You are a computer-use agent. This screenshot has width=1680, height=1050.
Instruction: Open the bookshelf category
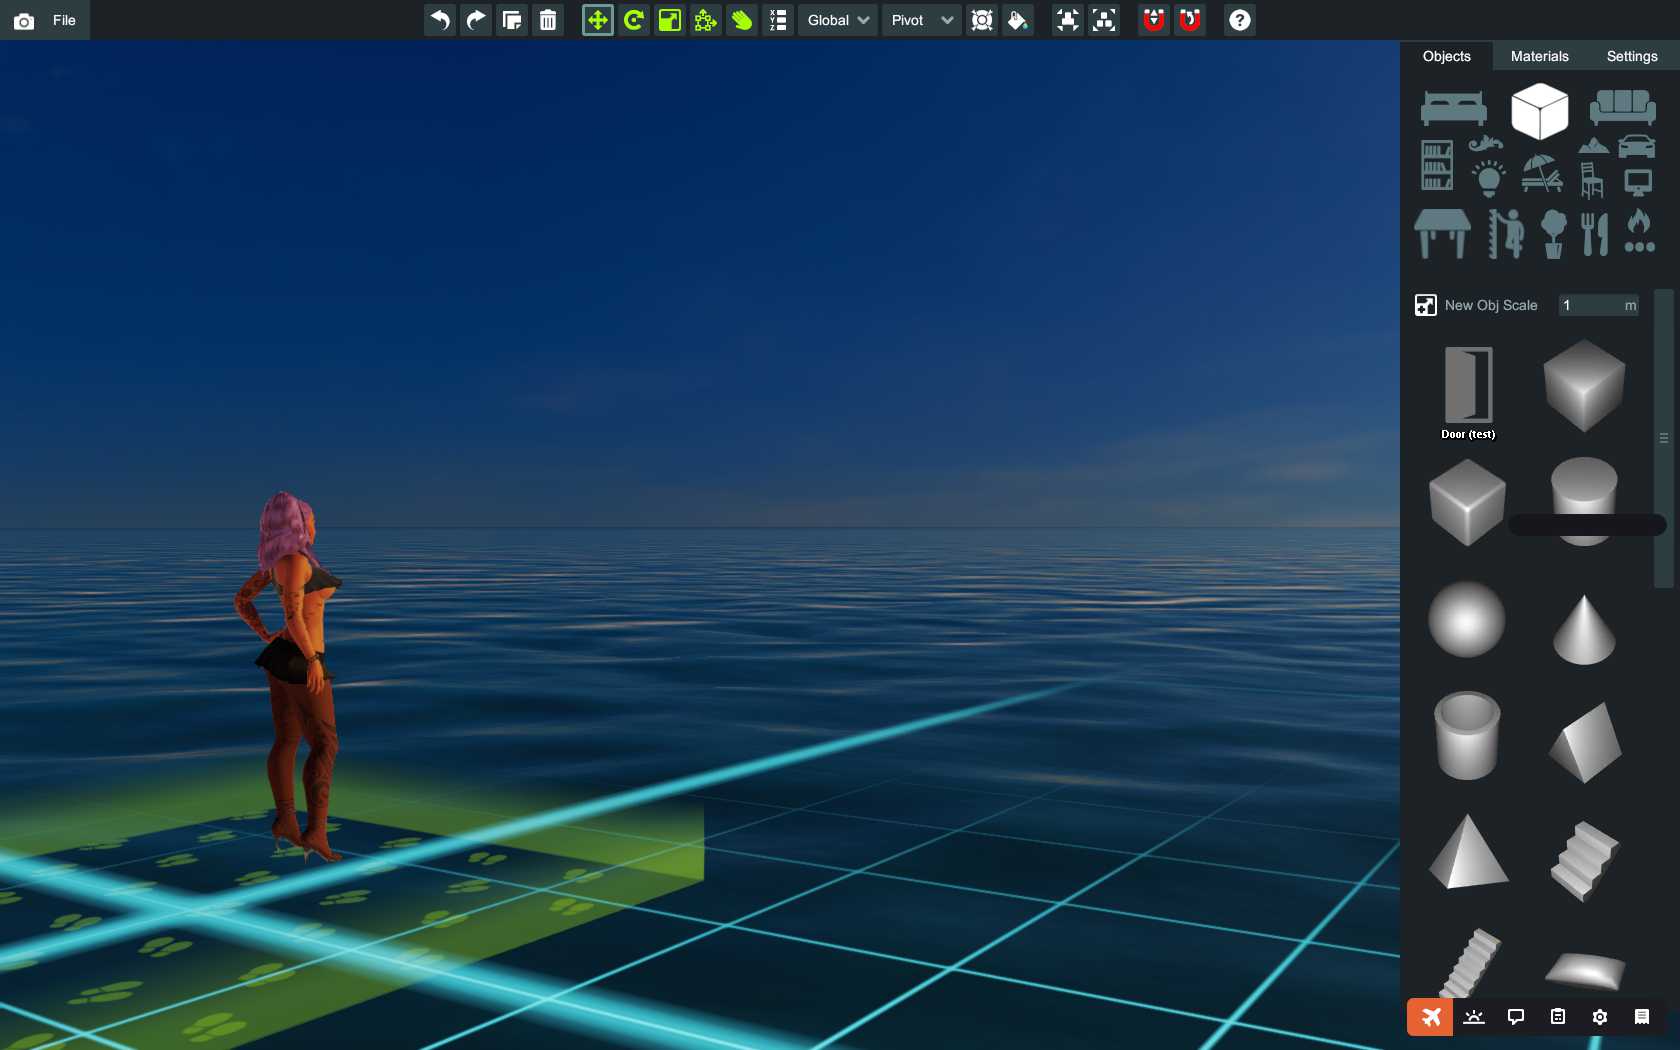1437,165
